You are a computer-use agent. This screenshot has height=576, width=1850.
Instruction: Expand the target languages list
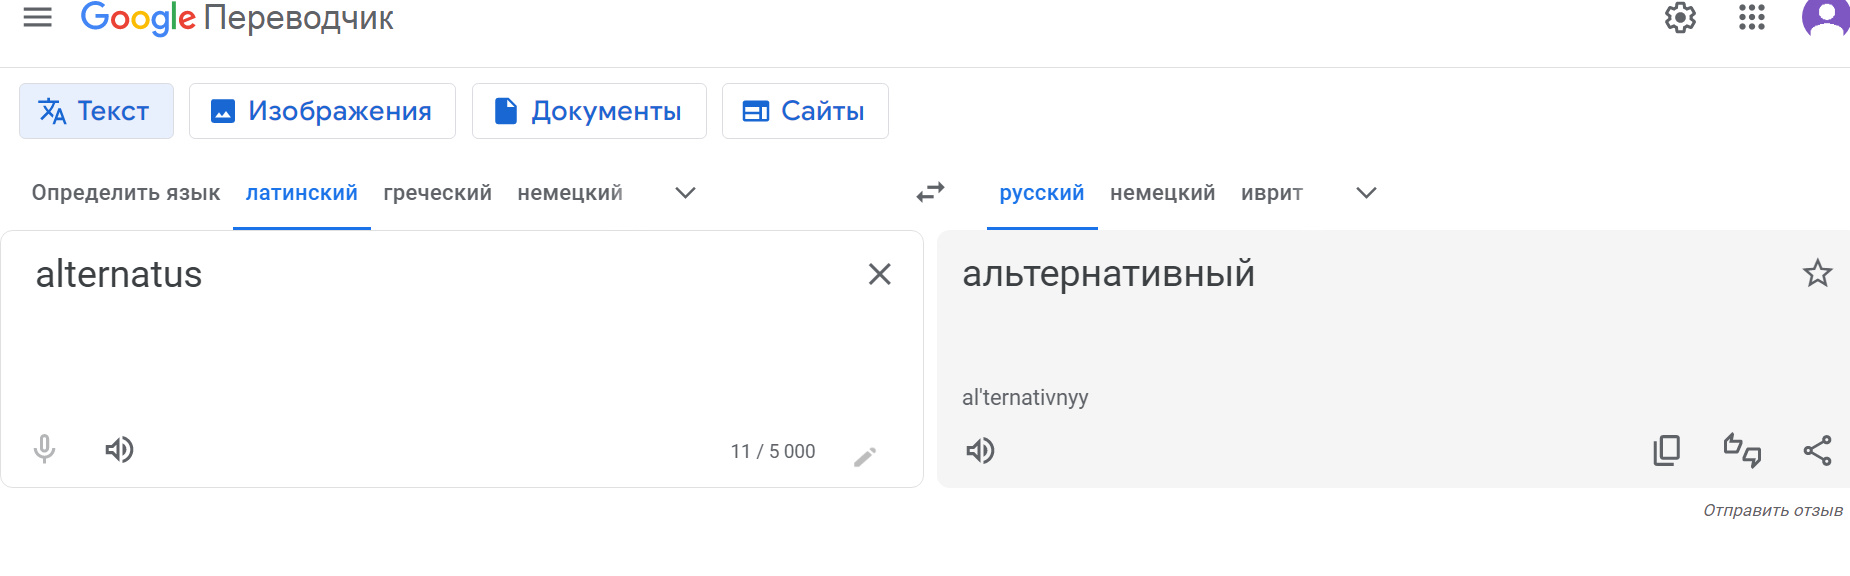pos(1366,193)
